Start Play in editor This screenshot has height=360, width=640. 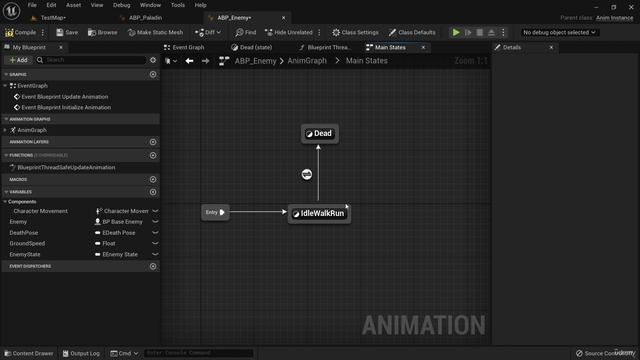[x=456, y=32]
